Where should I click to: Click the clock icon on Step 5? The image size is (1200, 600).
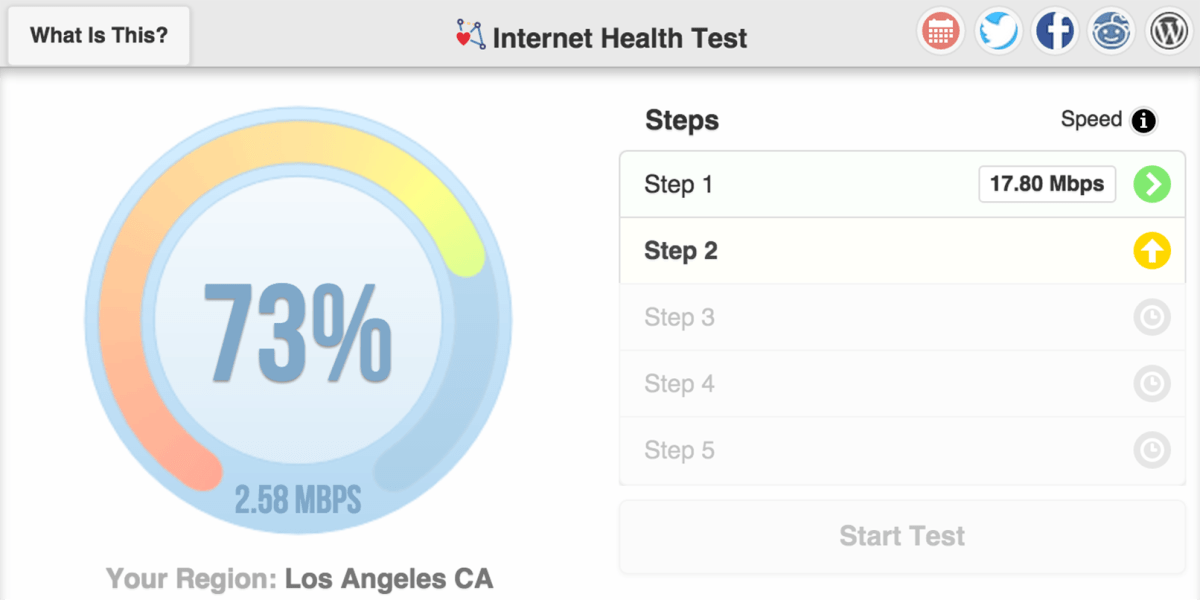1152,450
